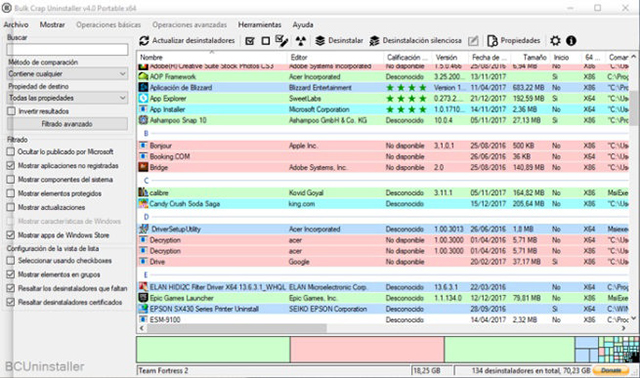Open the Archivo menu
The height and width of the screenshot is (378, 640).
click(x=16, y=25)
